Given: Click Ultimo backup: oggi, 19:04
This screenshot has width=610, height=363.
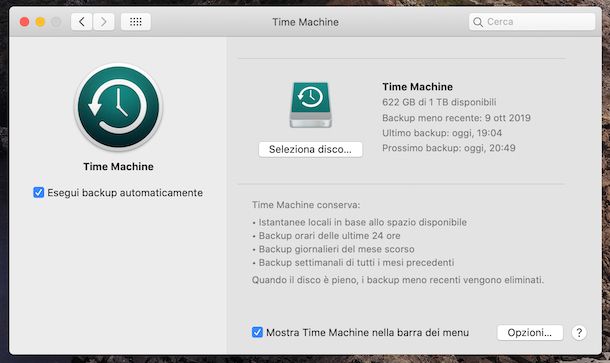Looking at the screenshot, I should [442, 133].
